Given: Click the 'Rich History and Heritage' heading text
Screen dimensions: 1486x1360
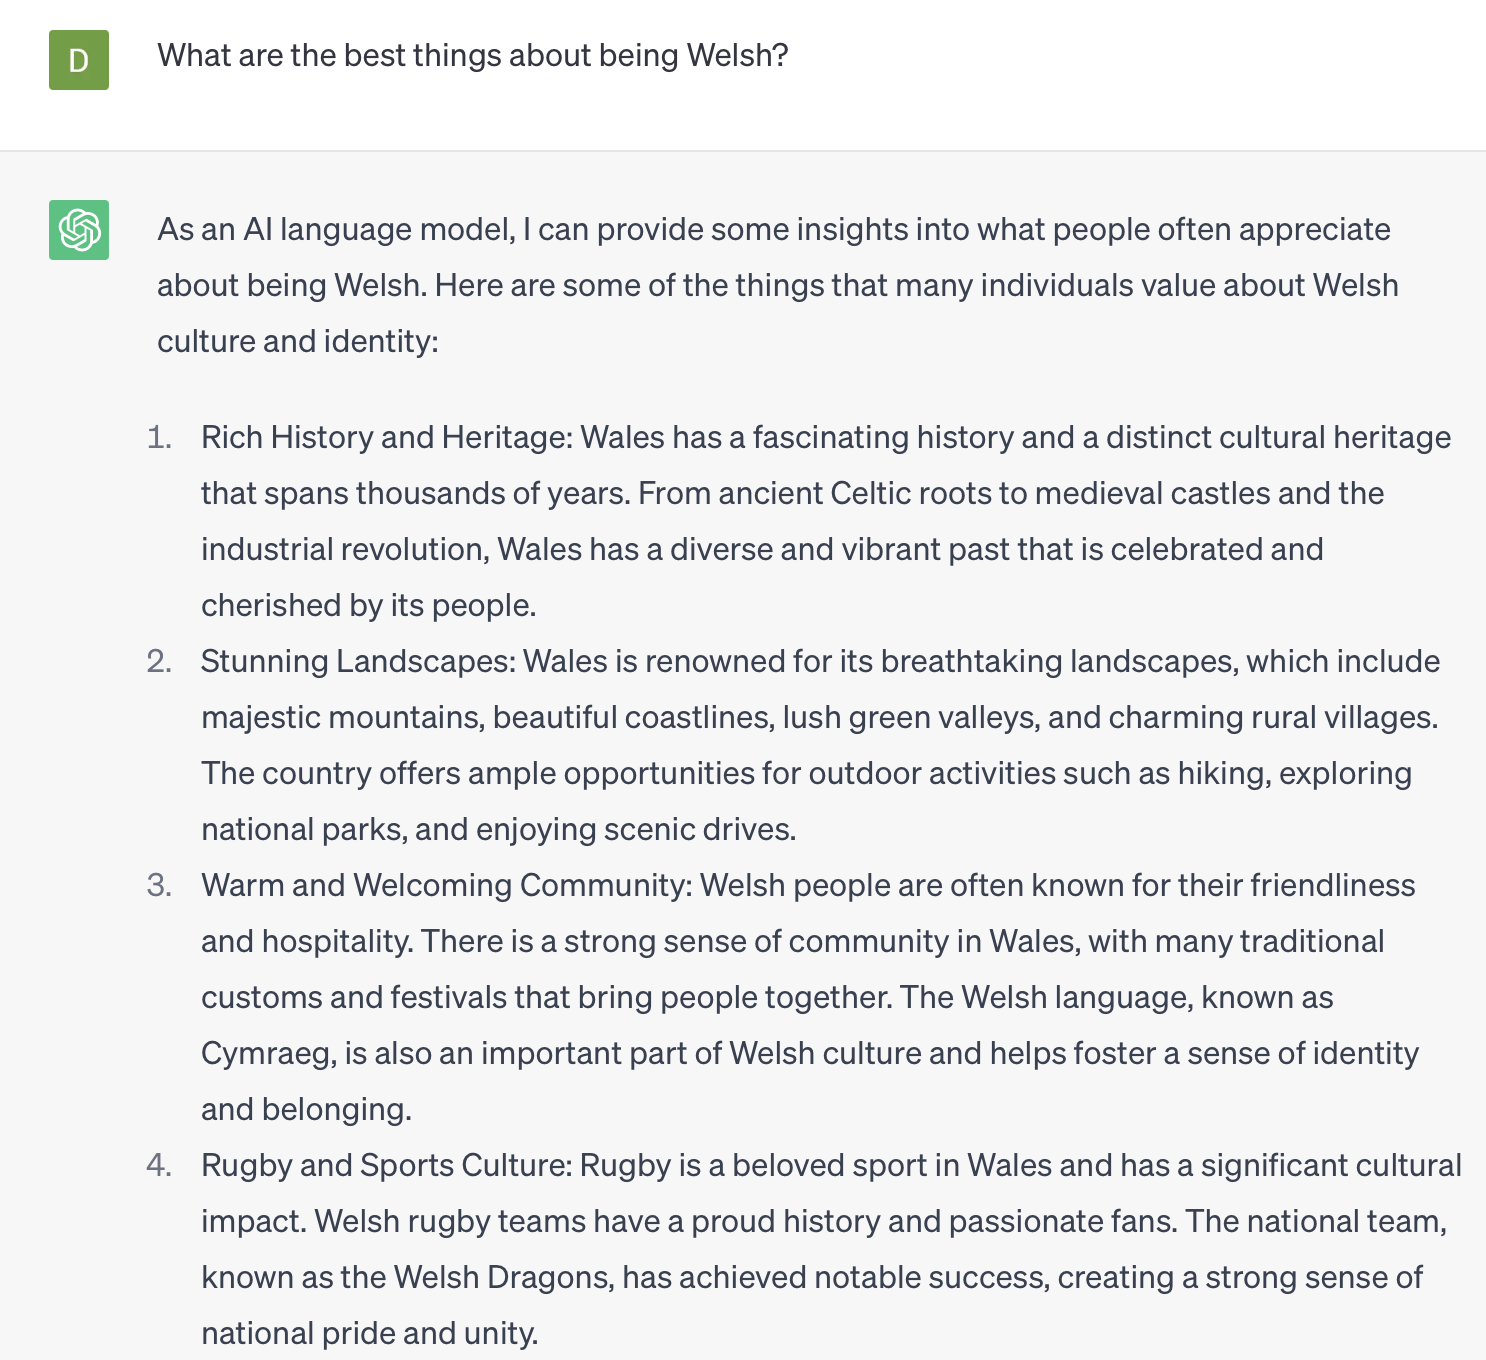Looking at the screenshot, I should [386, 437].
